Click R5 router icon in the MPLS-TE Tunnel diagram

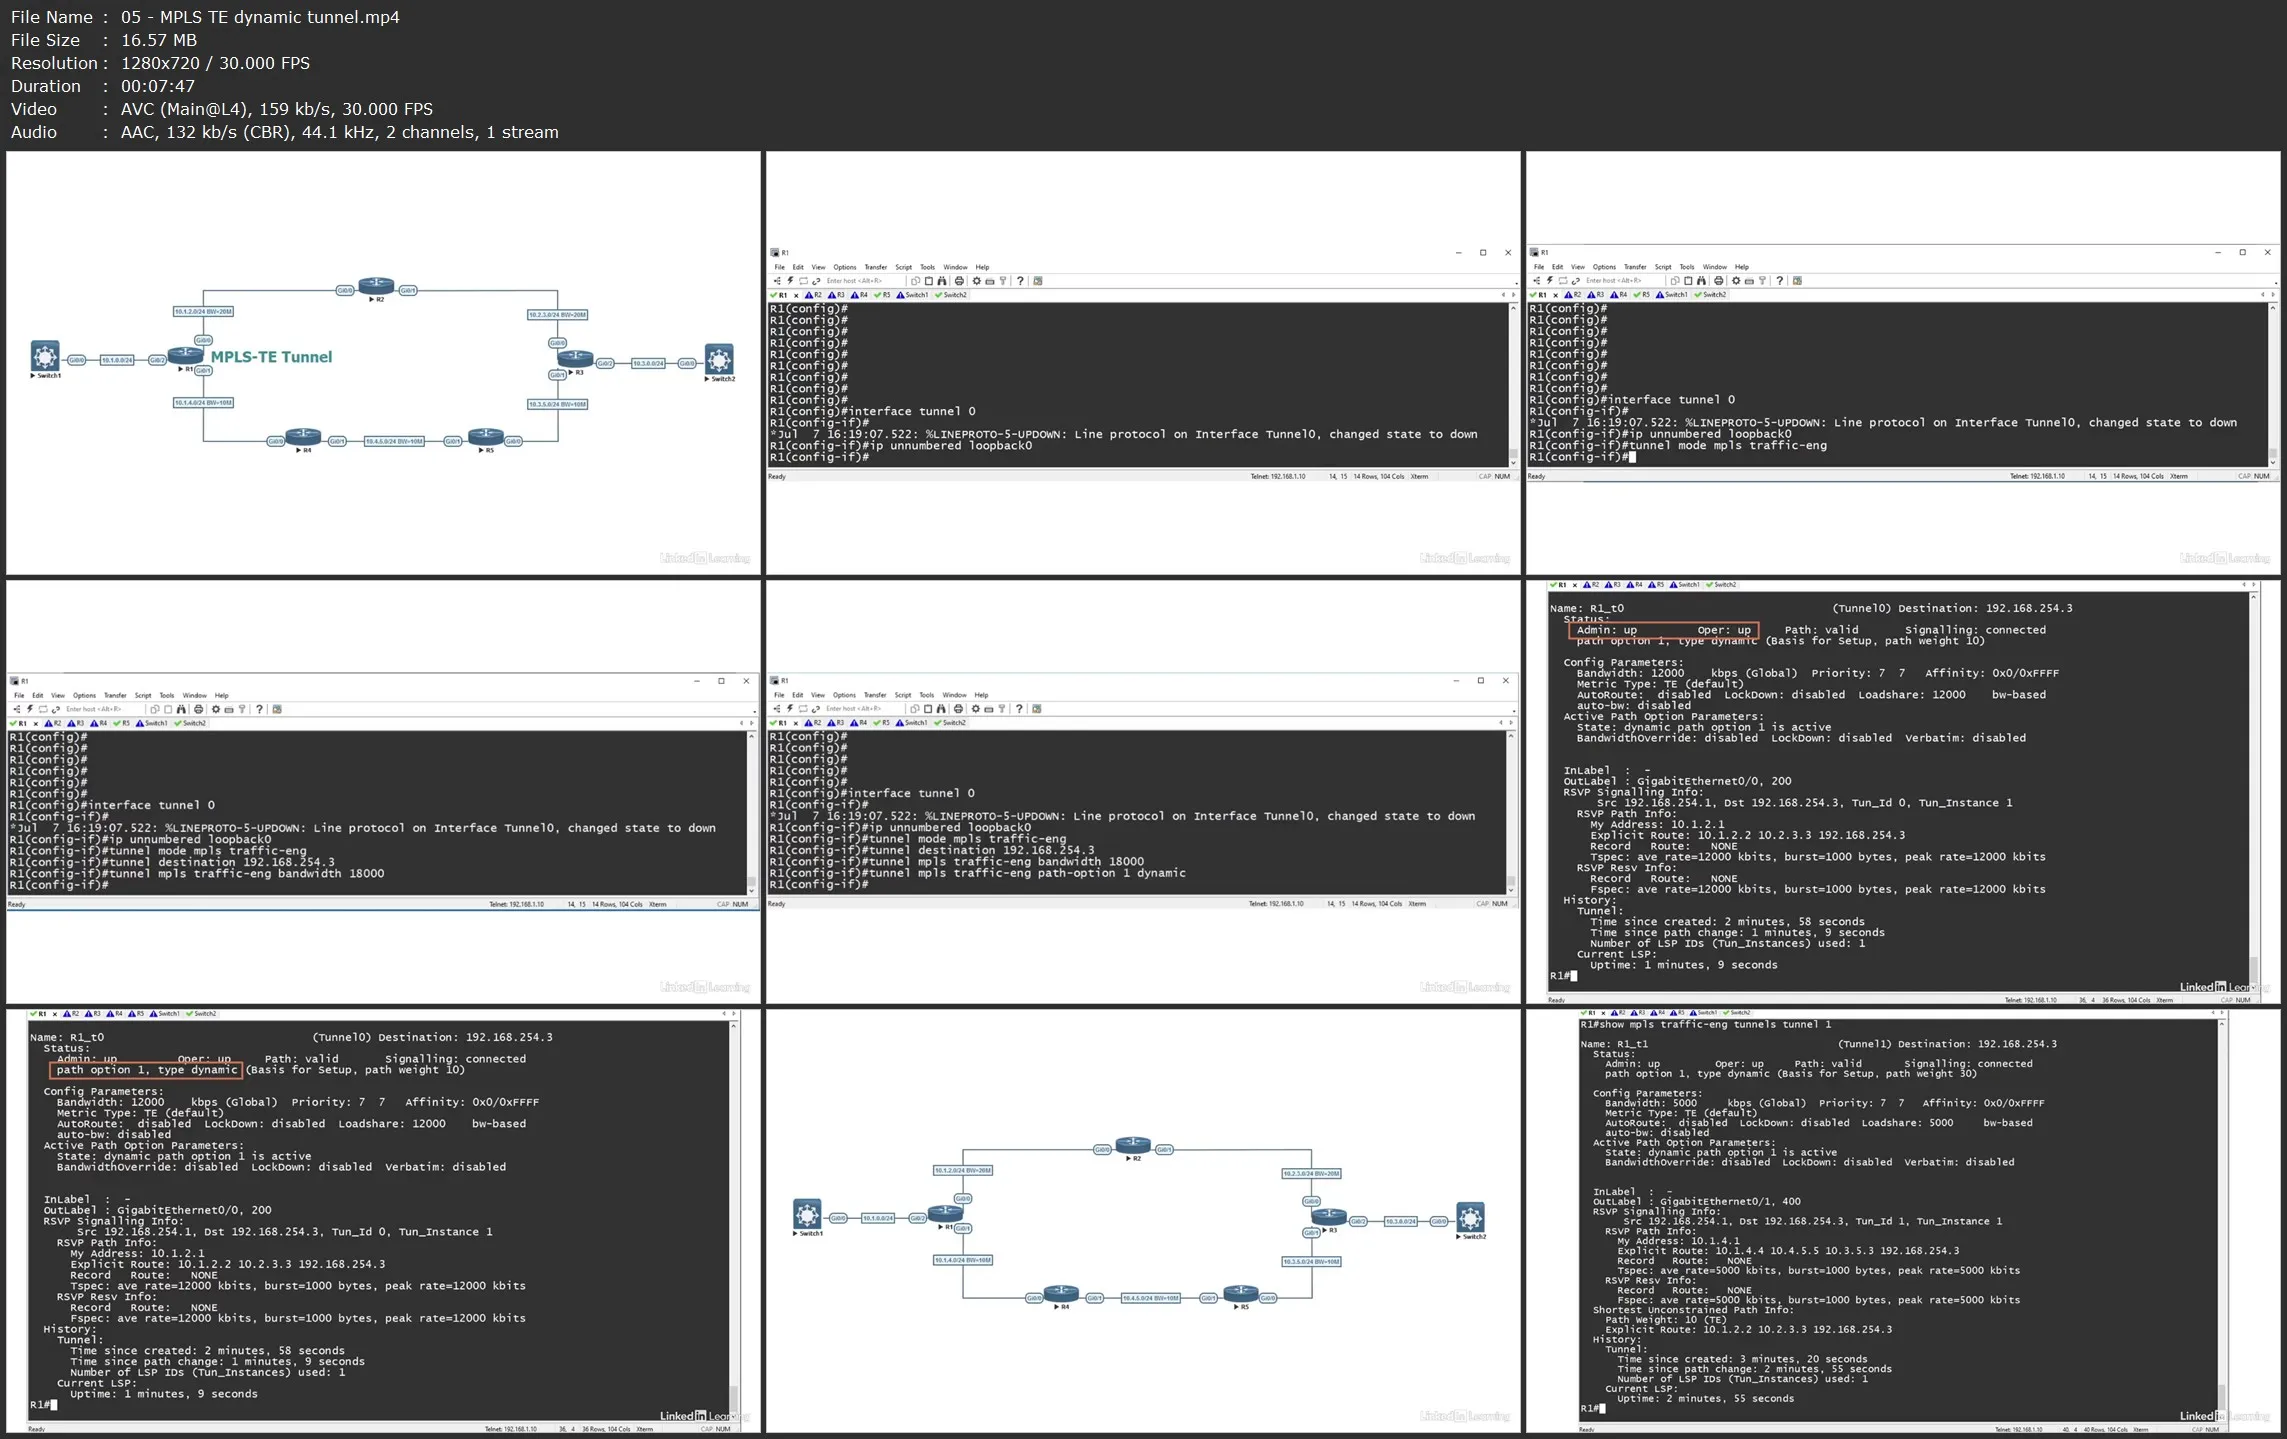pos(486,437)
